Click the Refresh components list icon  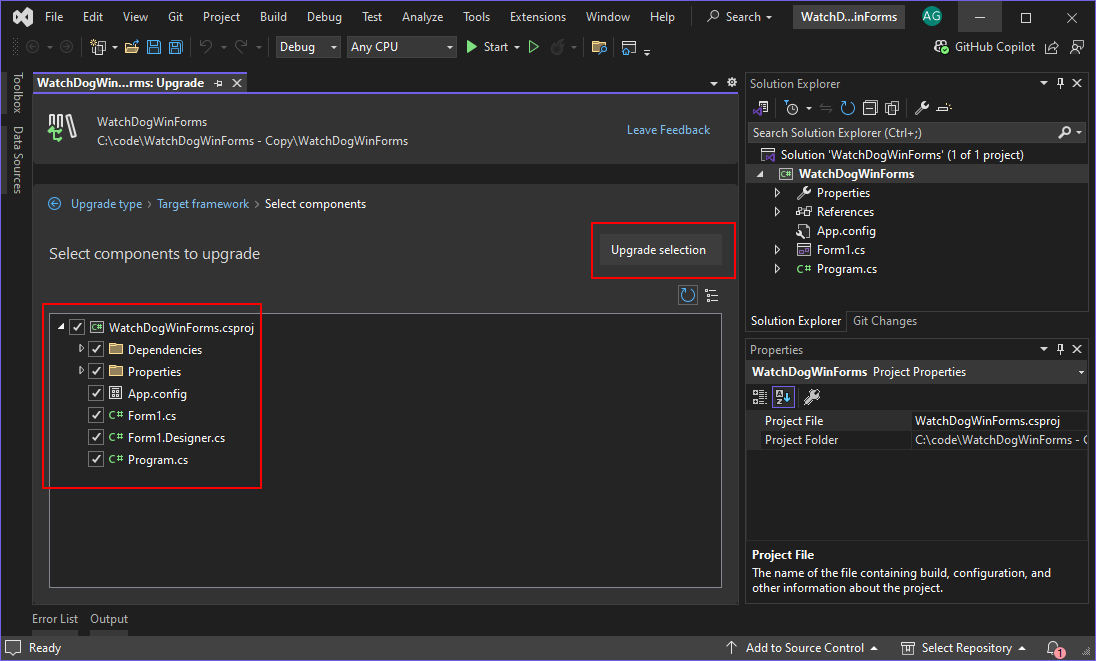[x=688, y=294]
